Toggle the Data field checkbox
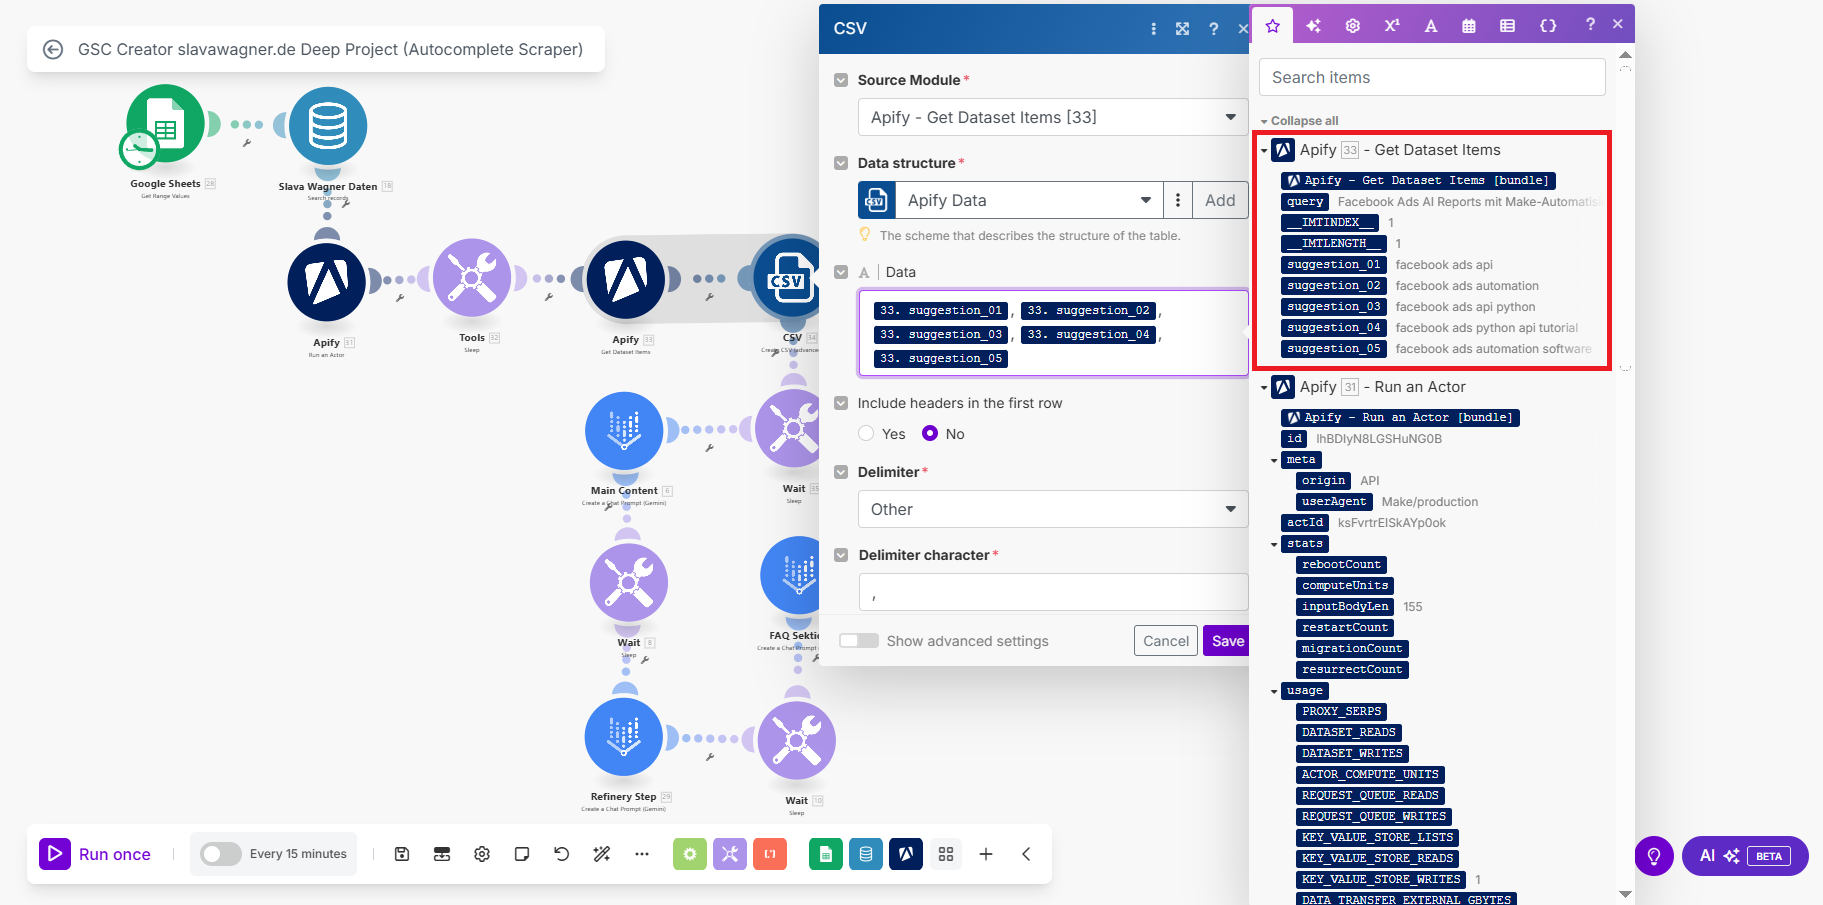1823x905 pixels. tap(841, 272)
